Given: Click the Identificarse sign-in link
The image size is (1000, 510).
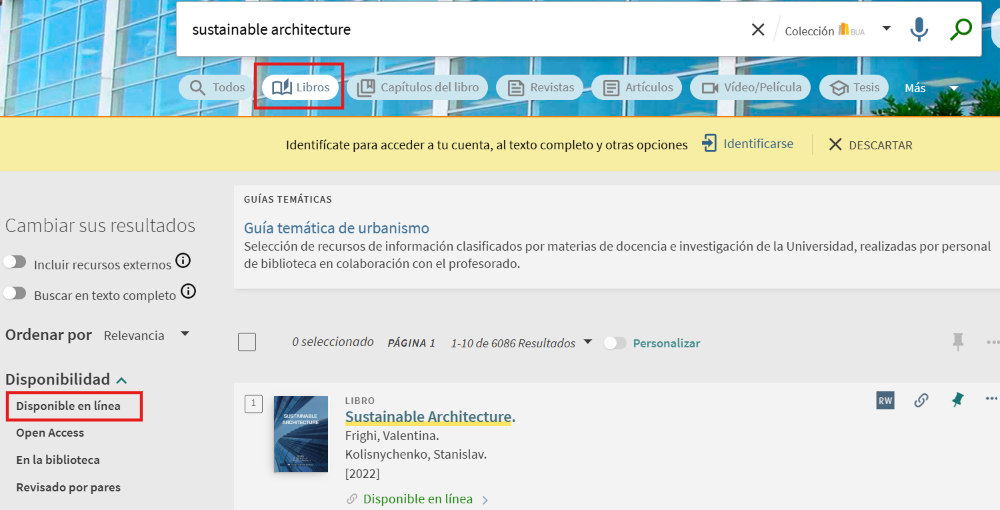Looking at the screenshot, I should click(747, 144).
